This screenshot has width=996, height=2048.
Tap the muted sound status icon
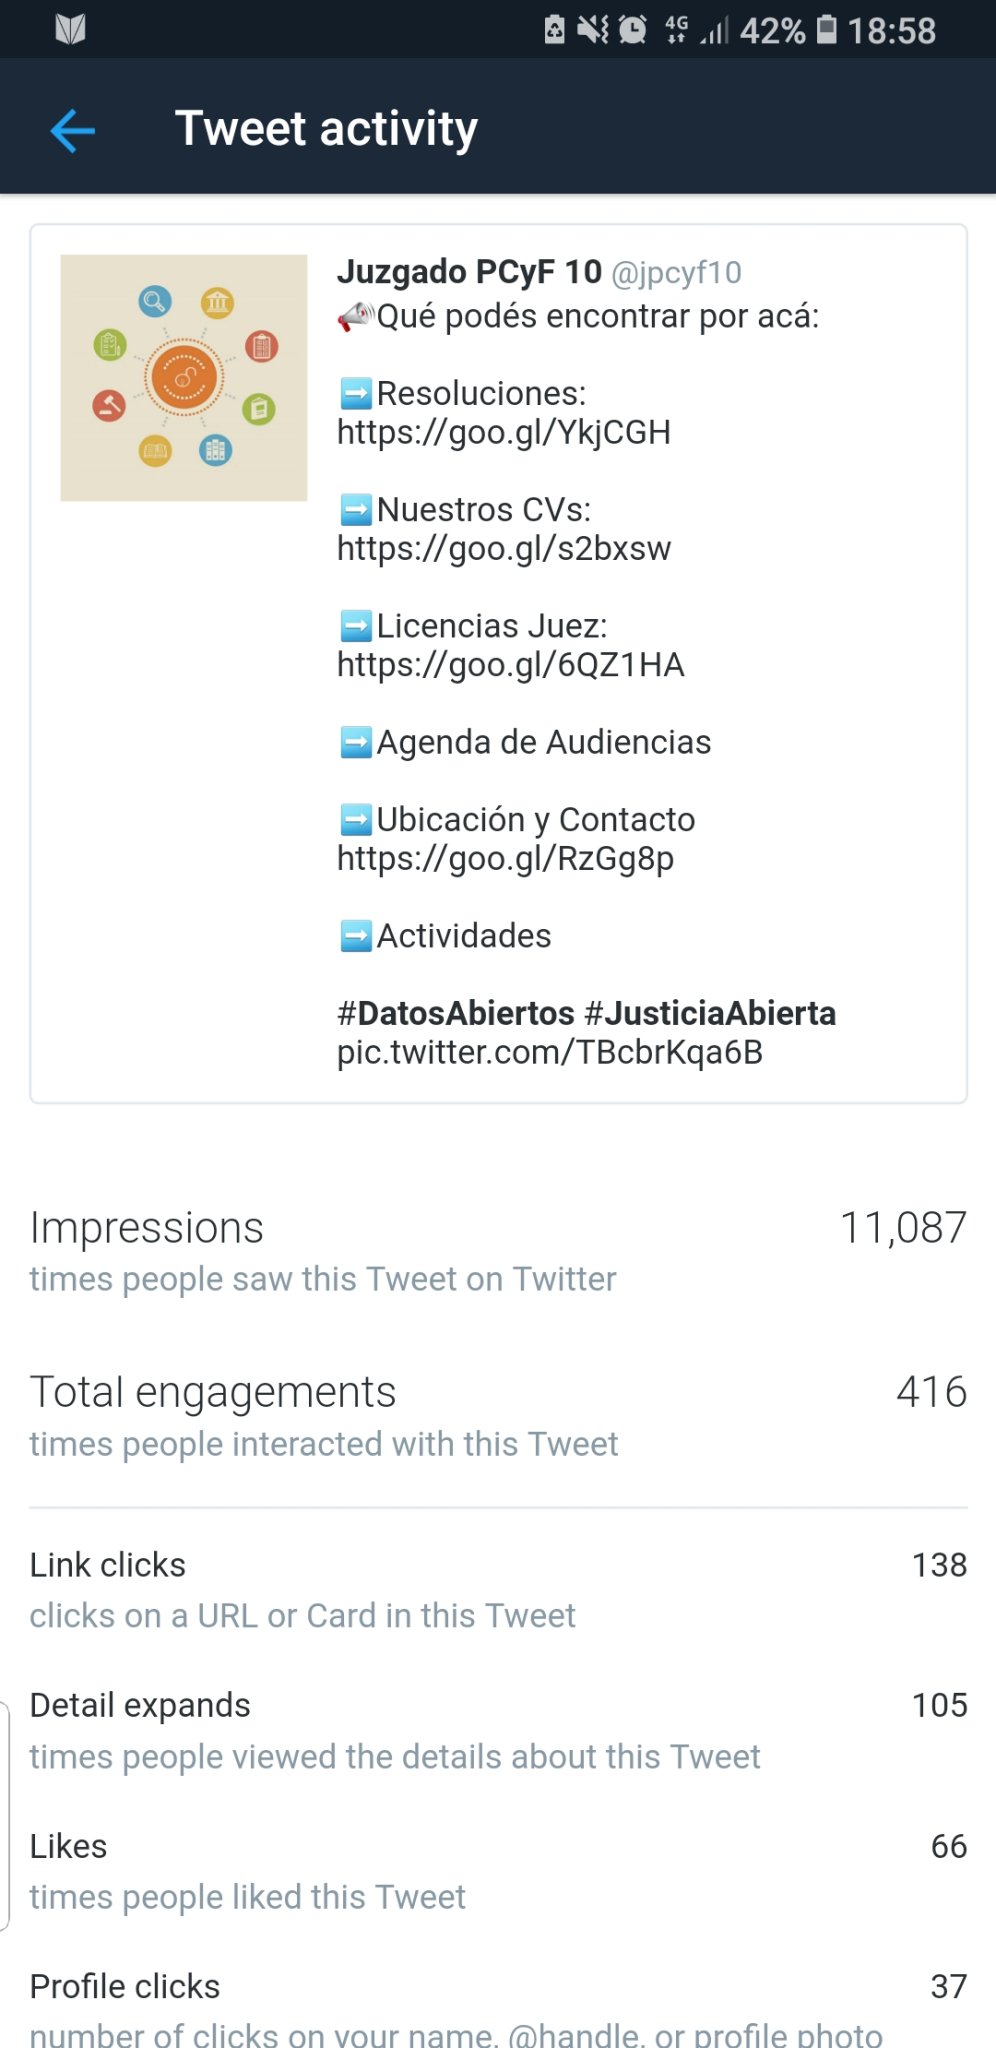[x=593, y=30]
